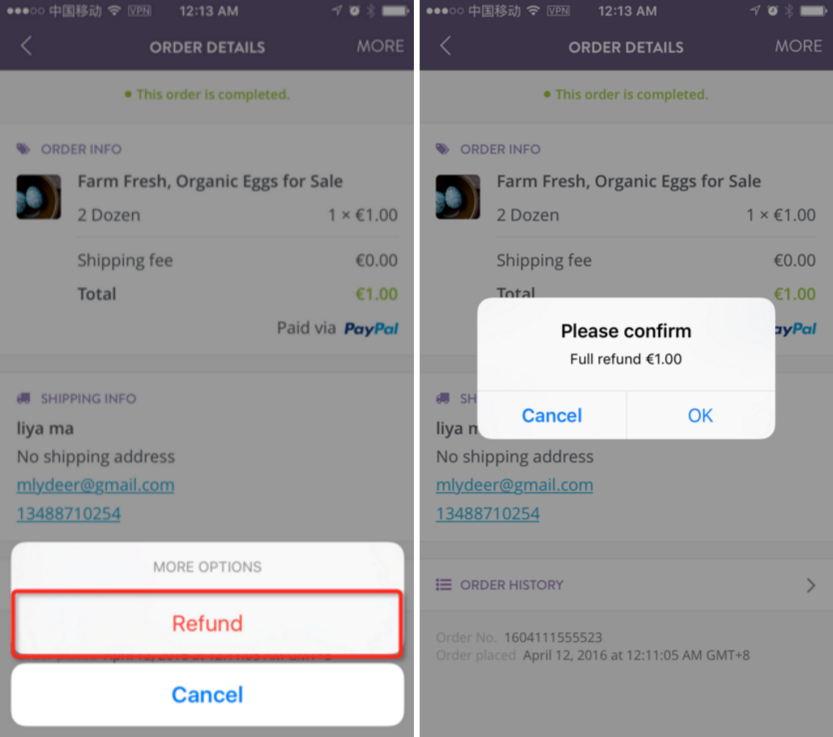Open MORE menu on right Order Details
833x737 pixels.
[798, 46]
